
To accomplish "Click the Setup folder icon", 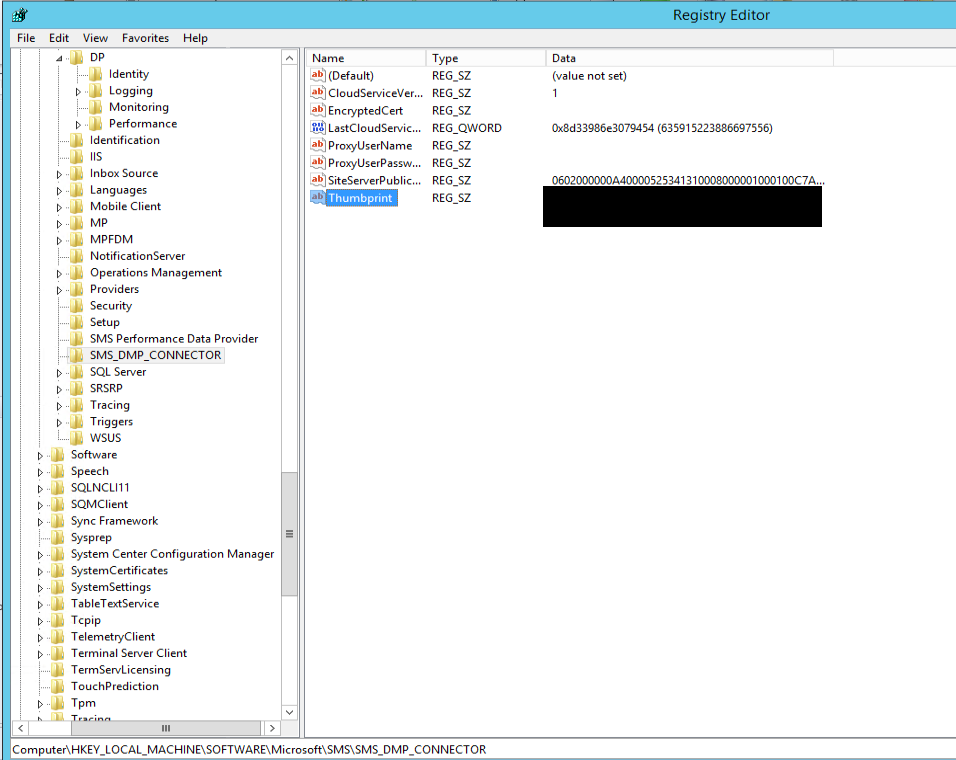I will coord(77,322).
